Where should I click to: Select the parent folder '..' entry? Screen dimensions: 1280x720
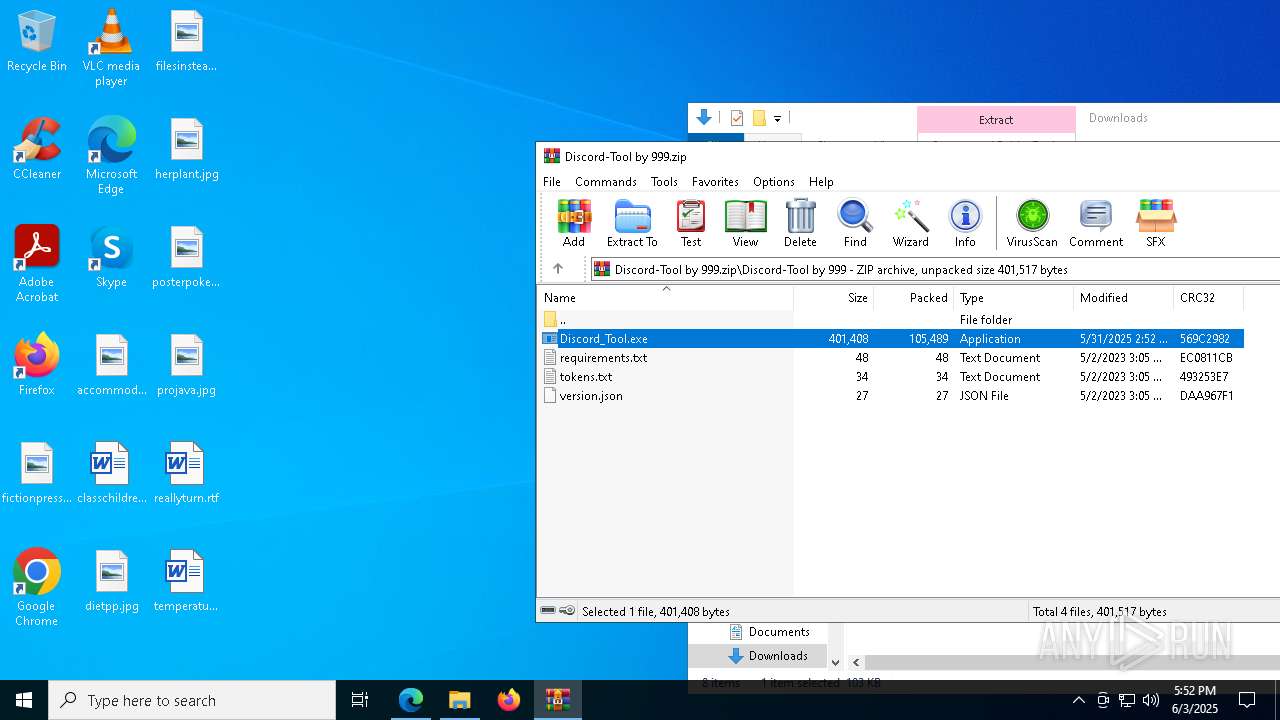pyautogui.click(x=890, y=320)
